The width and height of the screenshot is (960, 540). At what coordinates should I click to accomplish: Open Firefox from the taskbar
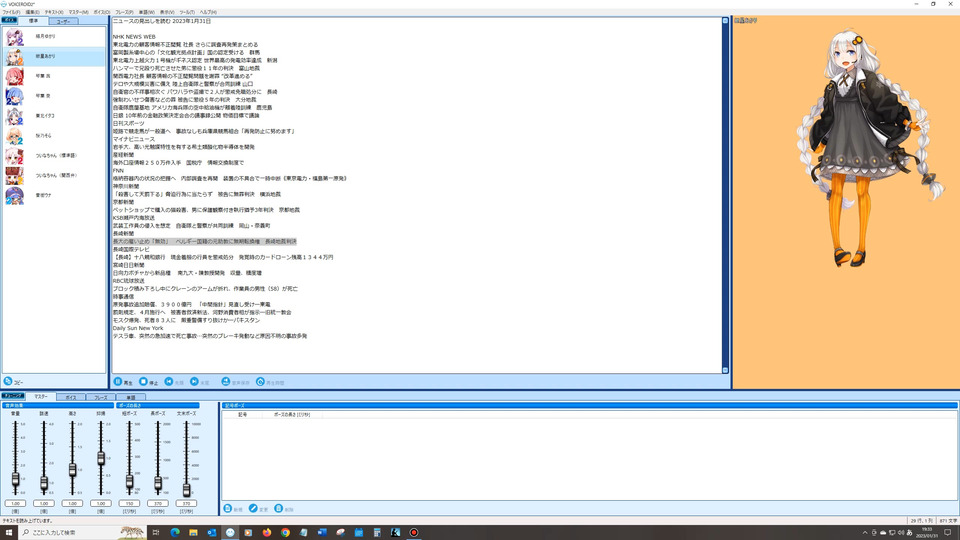pyautogui.click(x=267, y=532)
